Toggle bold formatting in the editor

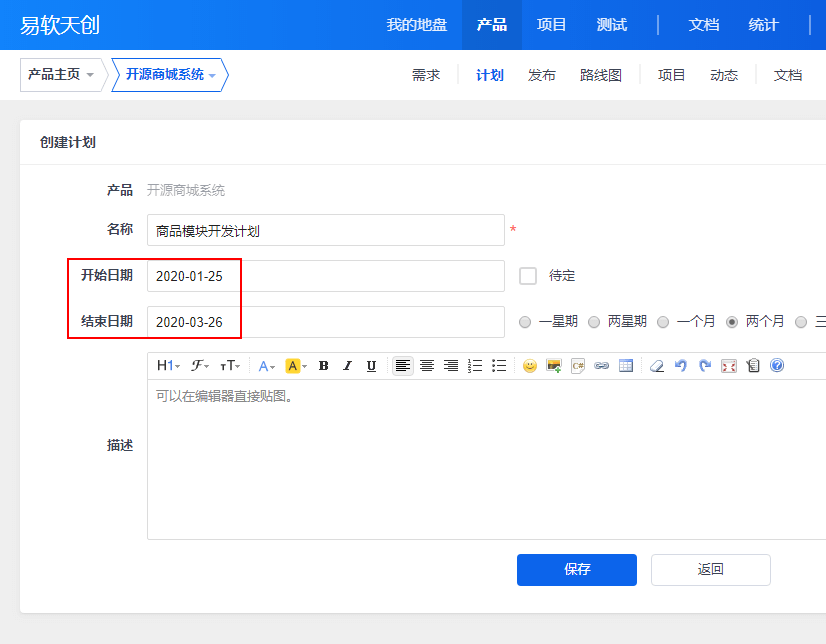(323, 366)
